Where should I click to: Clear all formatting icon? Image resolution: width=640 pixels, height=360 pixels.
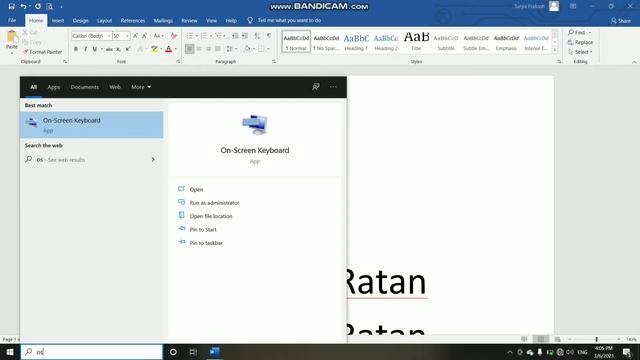click(173, 36)
